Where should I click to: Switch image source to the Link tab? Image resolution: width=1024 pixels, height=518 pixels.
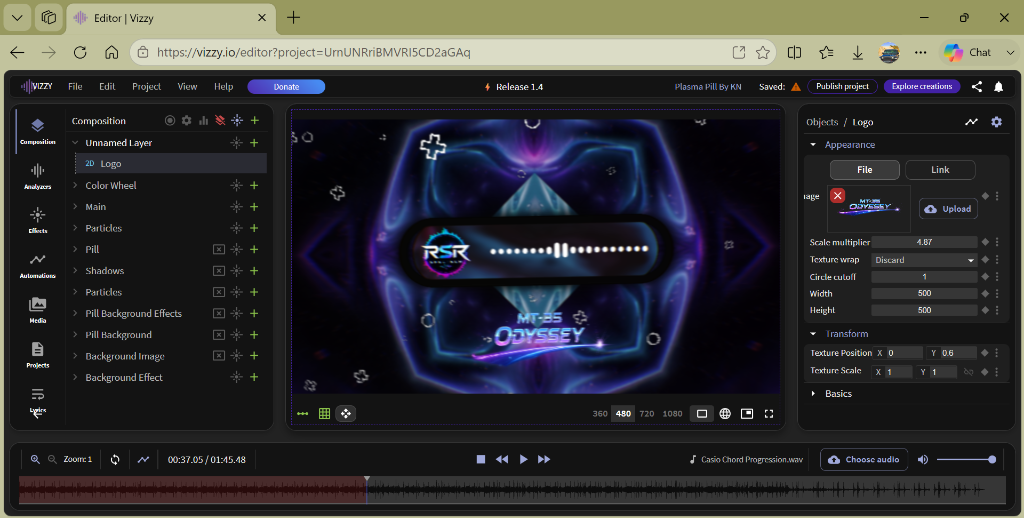point(940,169)
